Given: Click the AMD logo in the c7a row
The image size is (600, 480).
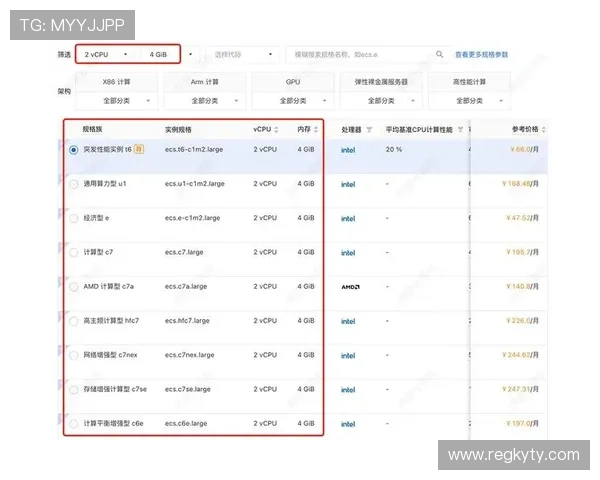Looking at the screenshot, I should [351, 287].
